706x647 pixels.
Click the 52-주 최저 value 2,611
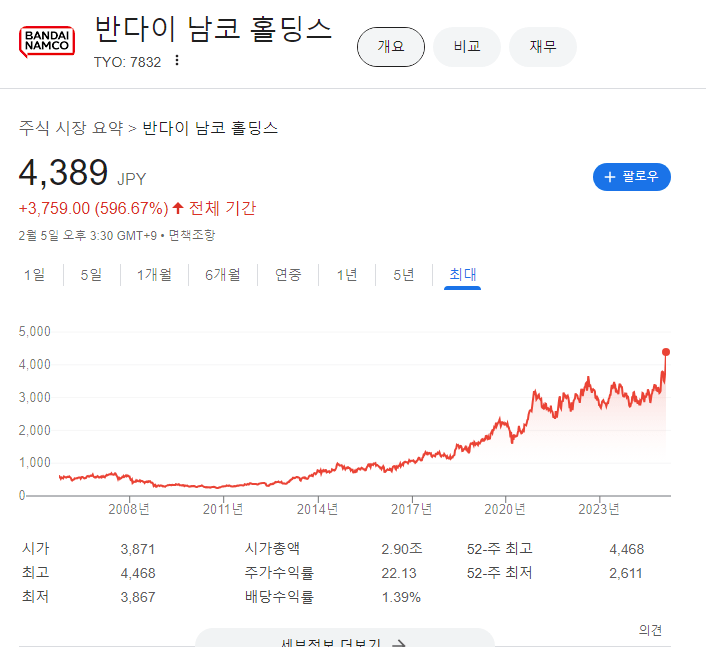625,573
